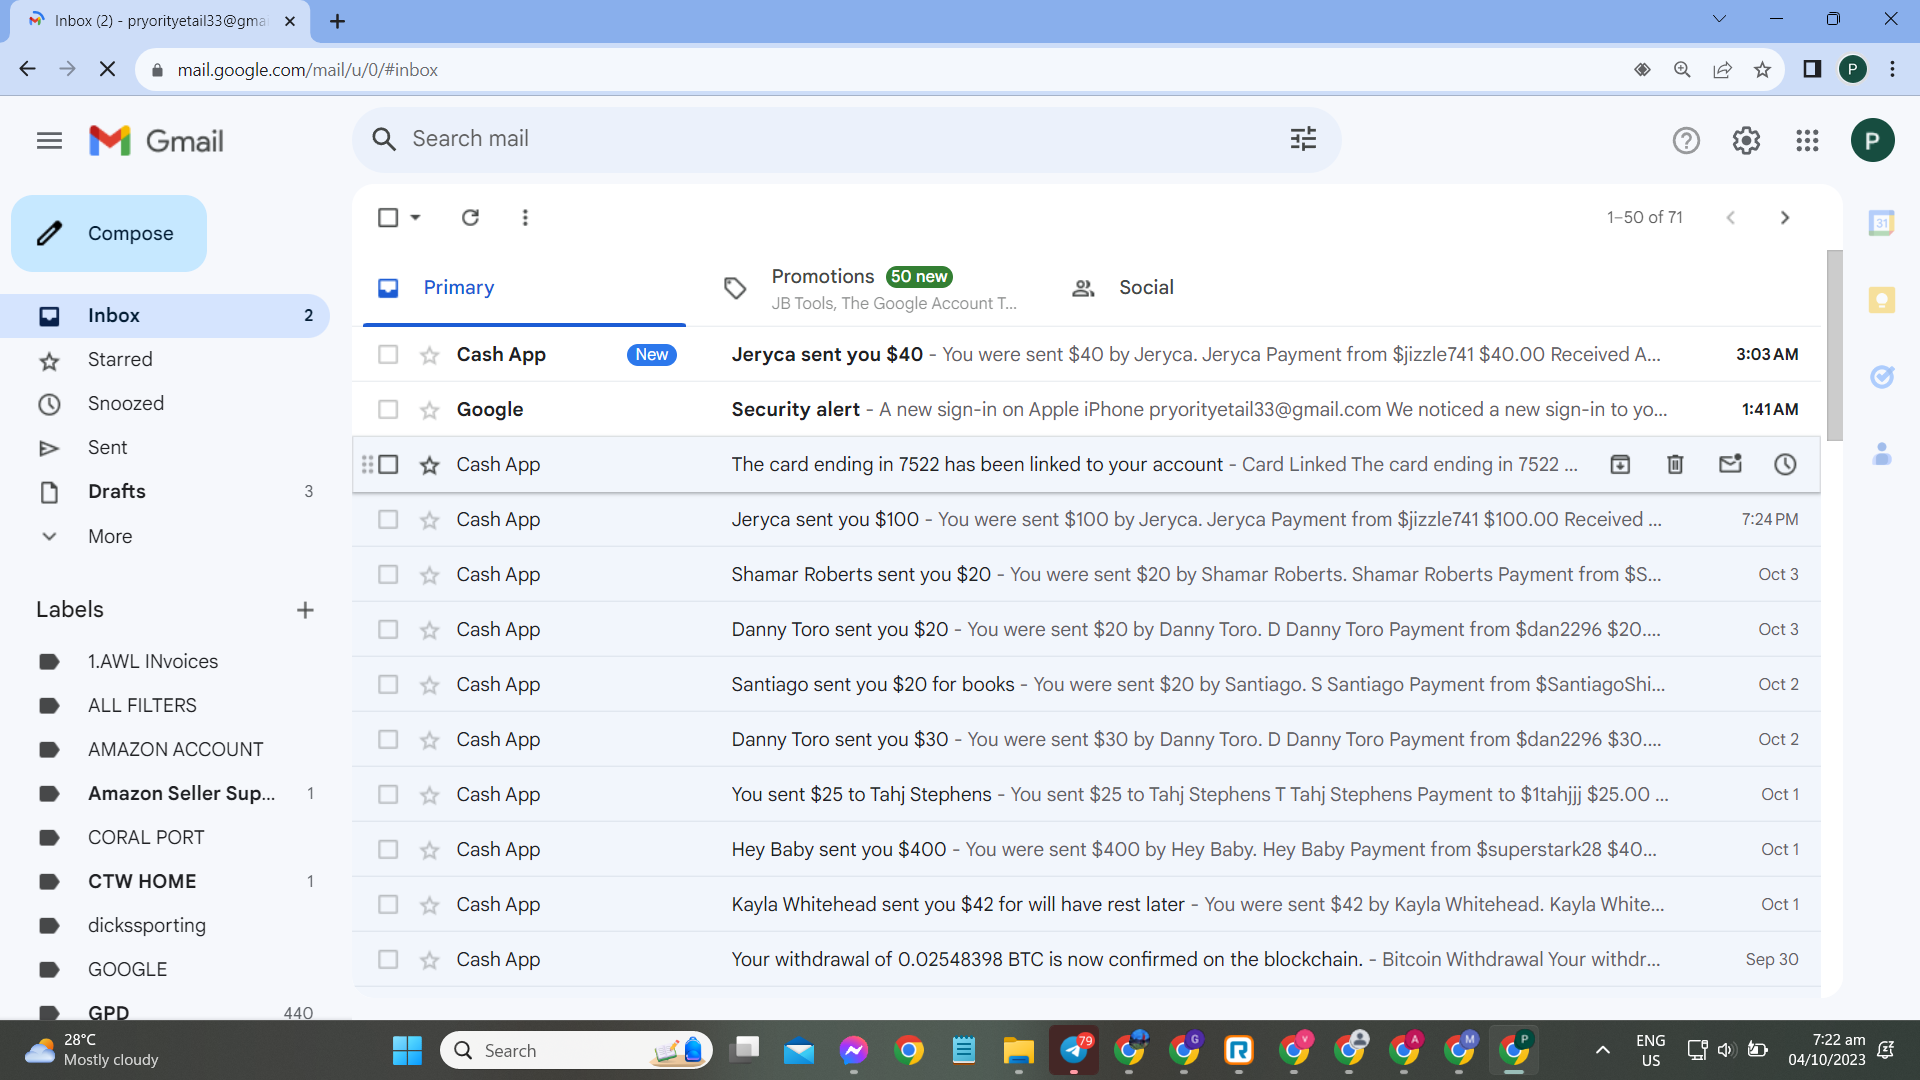Image resolution: width=1920 pixels, height=1080 pixels.
Task: Star the Google Security alert email
Action: click(429, 410)
